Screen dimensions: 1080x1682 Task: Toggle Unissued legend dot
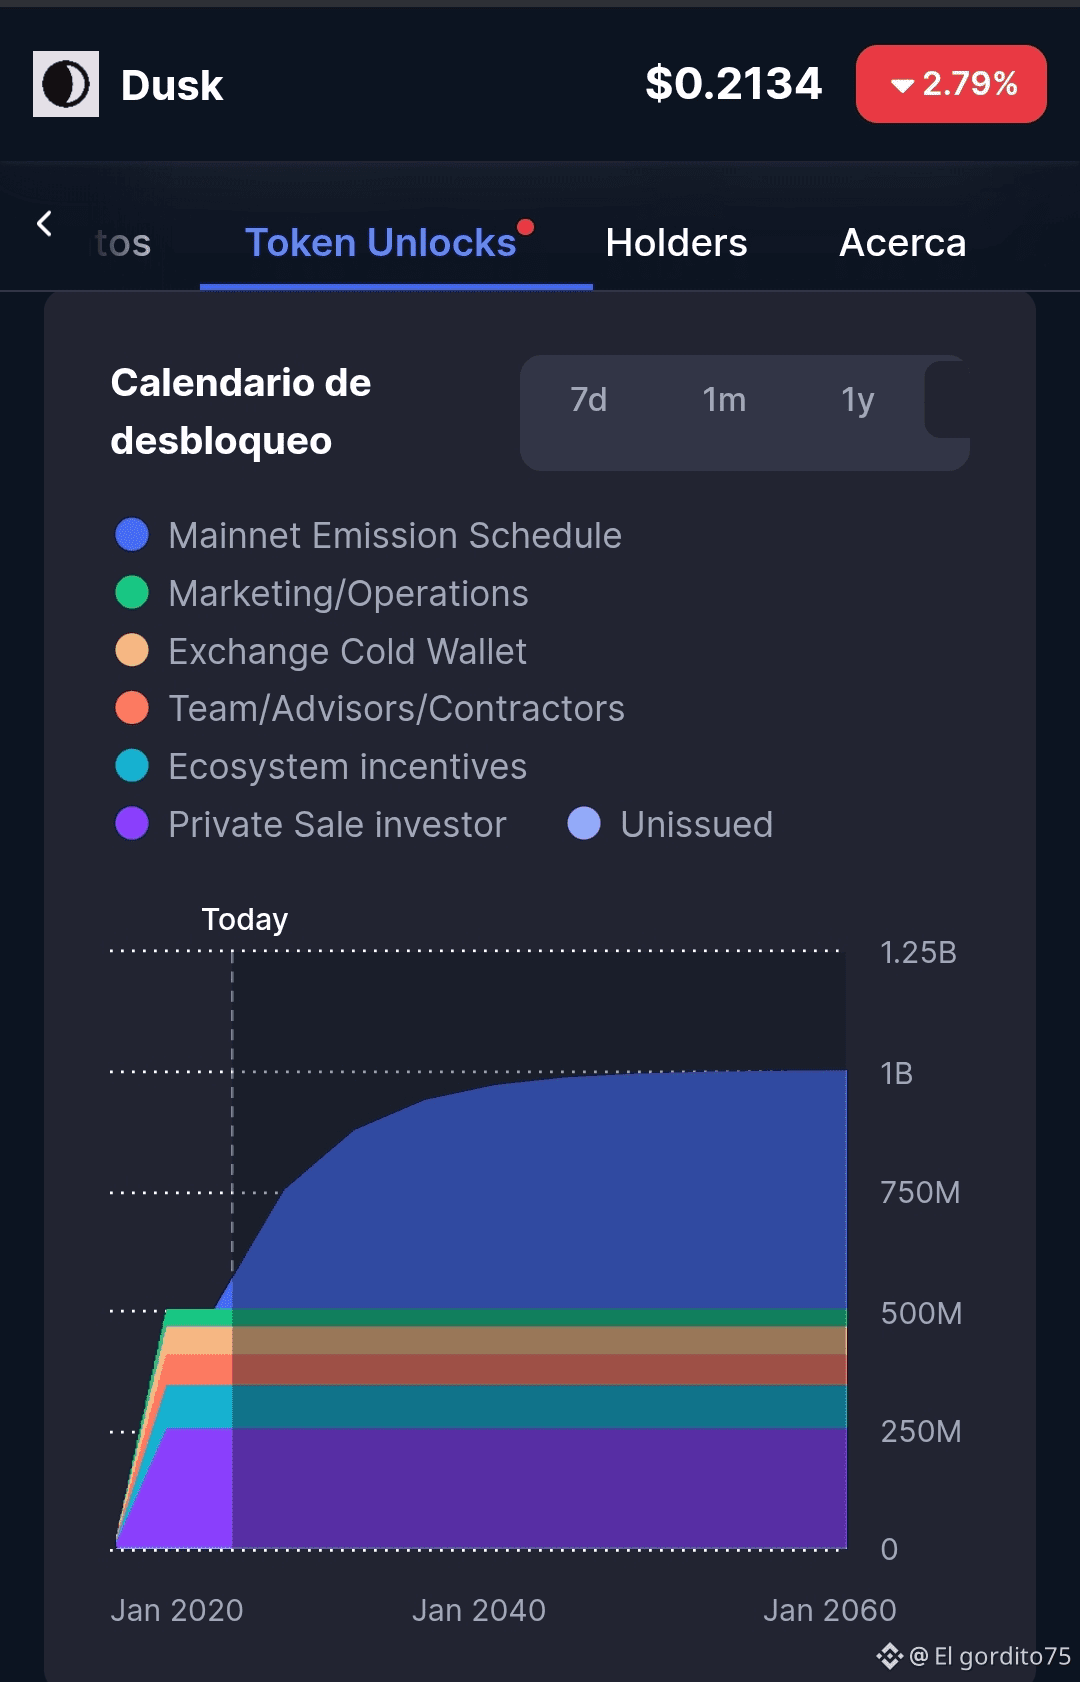click(584, 824)
